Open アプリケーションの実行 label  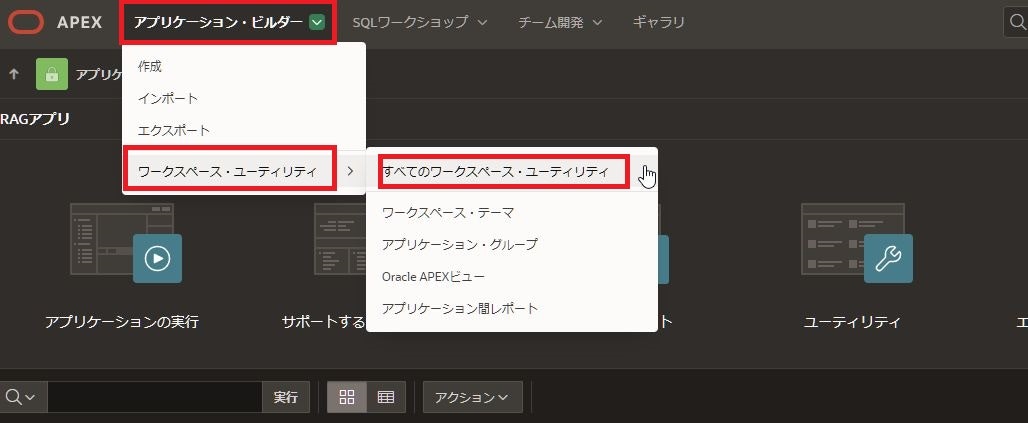122,322
